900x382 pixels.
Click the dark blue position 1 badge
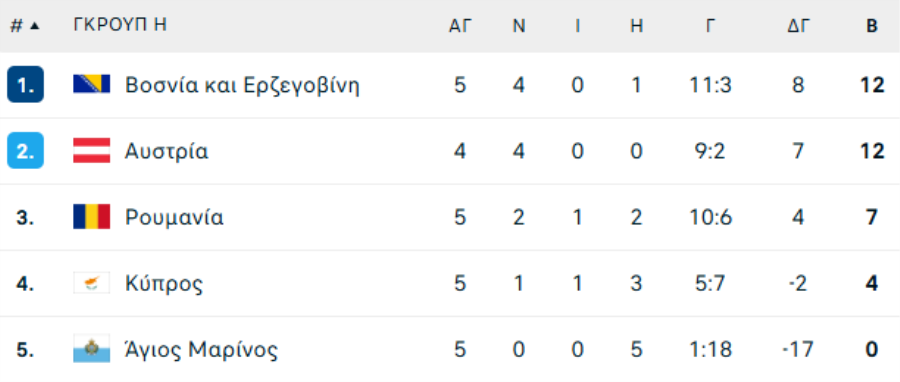pyautogui.click(x=25, y=84)
